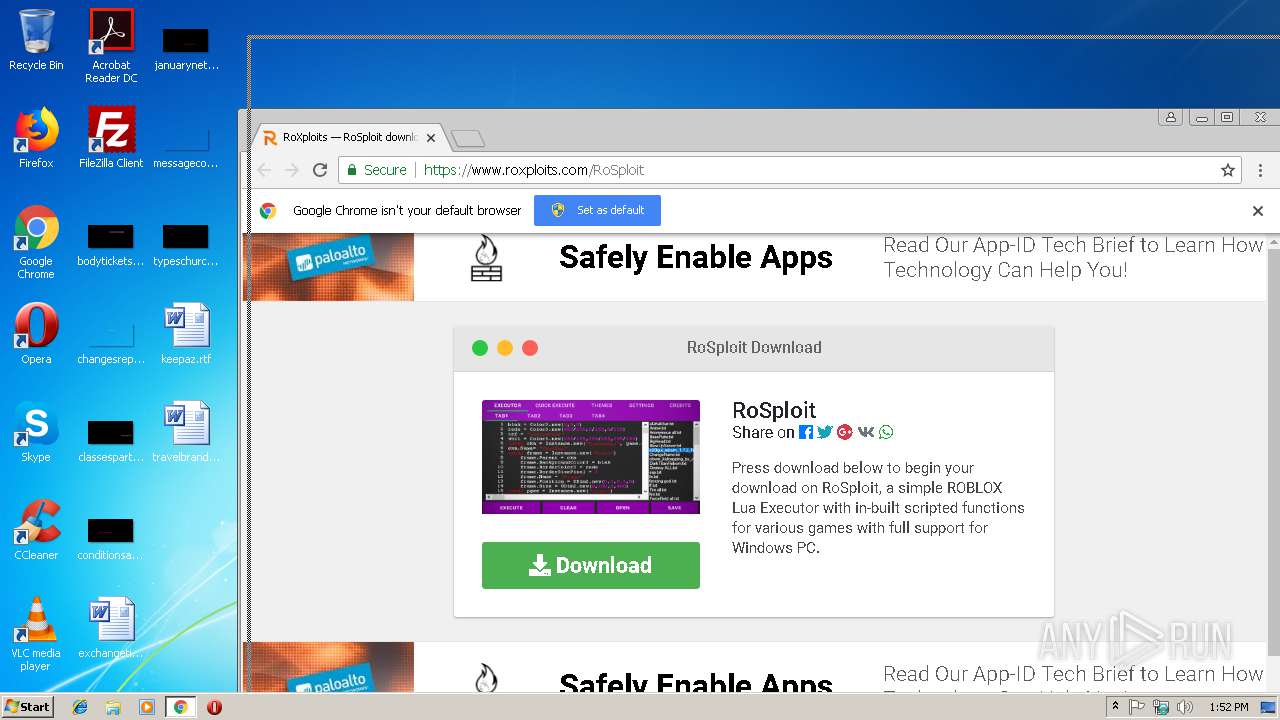Click the yellow circle in RoSploit Download header
Image resolution: width=1280 pixels, height=720 pixels.
coord(505,348)
